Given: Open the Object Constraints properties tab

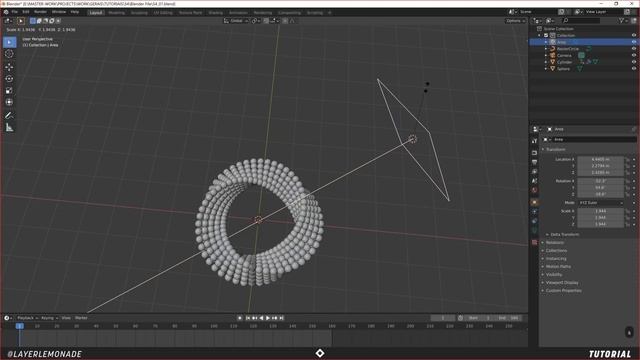Looking at the screenshot, I should (534, 221).
